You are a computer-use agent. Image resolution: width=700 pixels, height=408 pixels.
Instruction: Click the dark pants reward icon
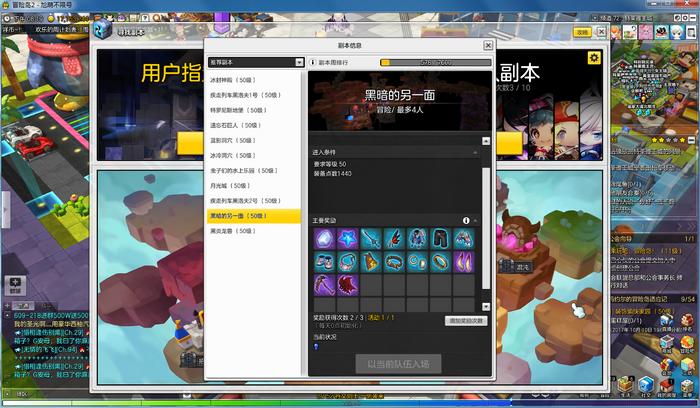[441, 239]
